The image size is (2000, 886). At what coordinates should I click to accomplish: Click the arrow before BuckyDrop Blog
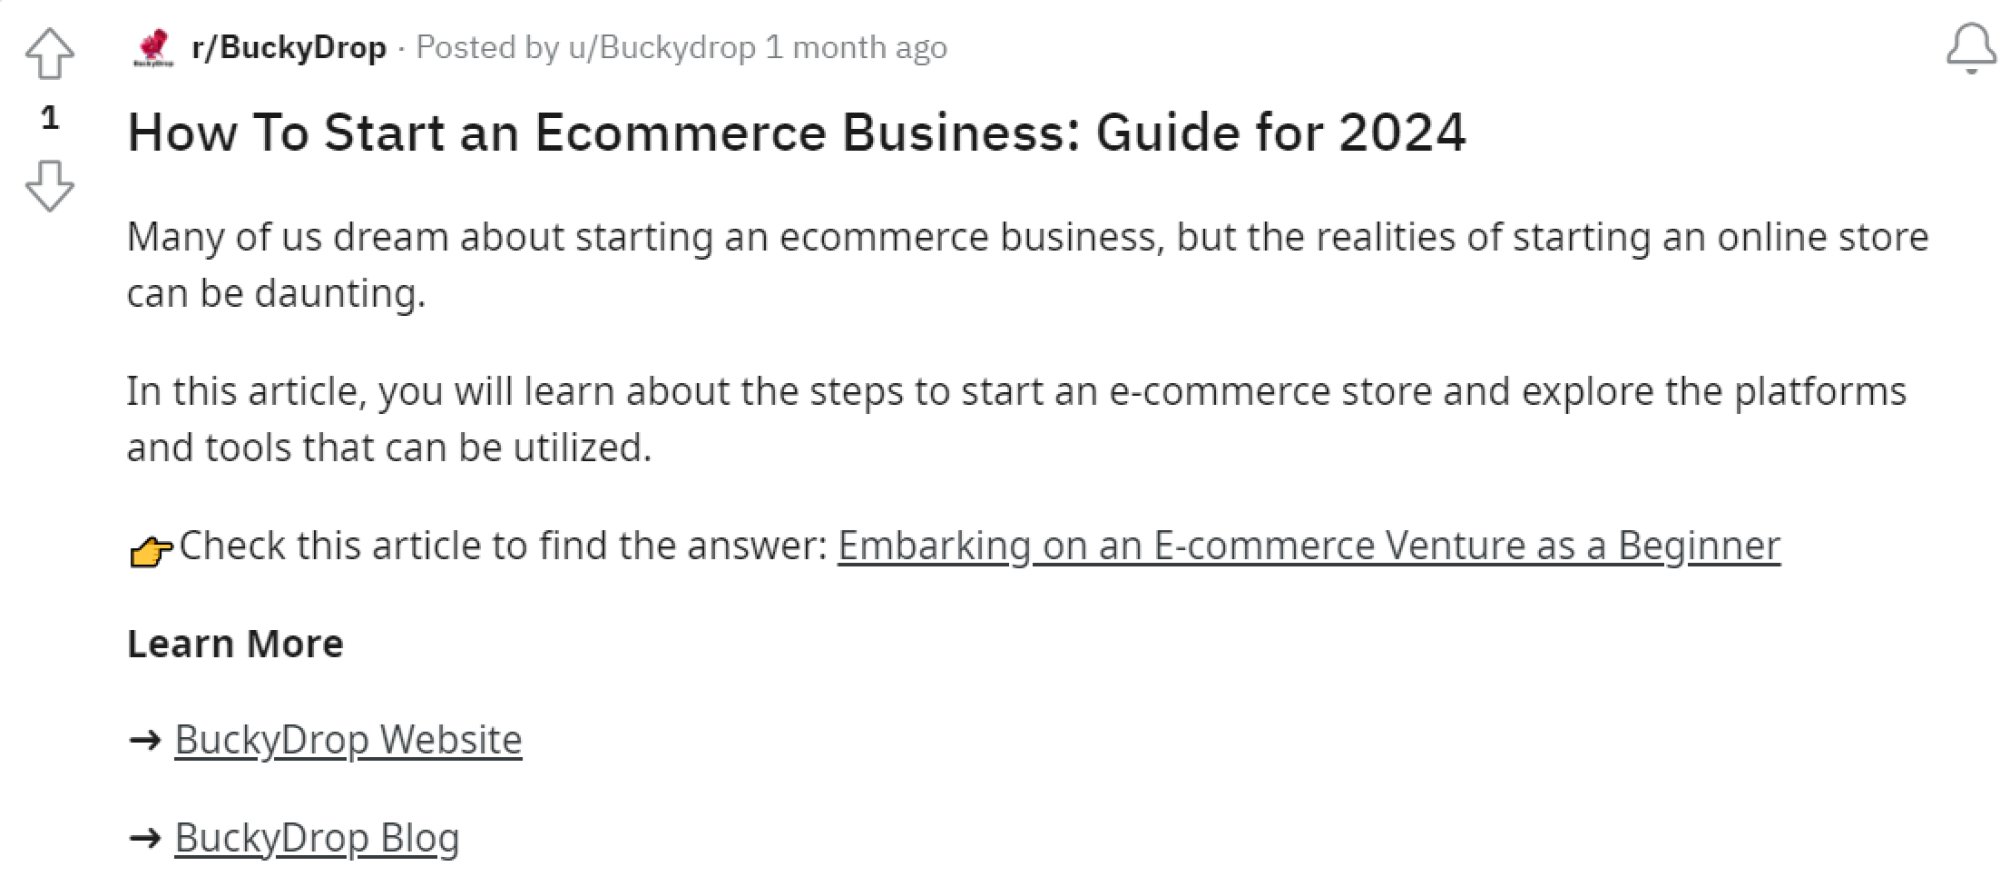click(x=145, y=838)
